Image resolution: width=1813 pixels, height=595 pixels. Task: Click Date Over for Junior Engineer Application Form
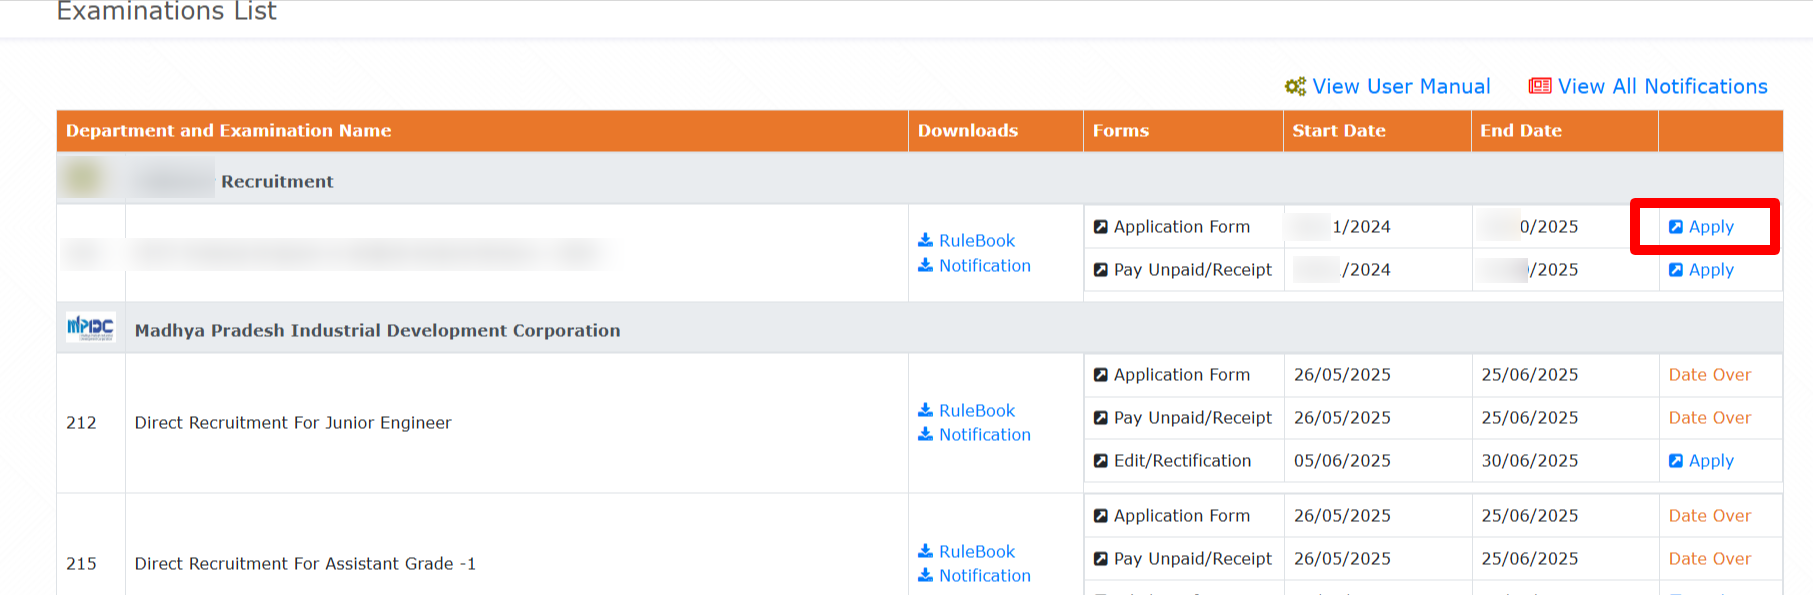(1709, 375)
